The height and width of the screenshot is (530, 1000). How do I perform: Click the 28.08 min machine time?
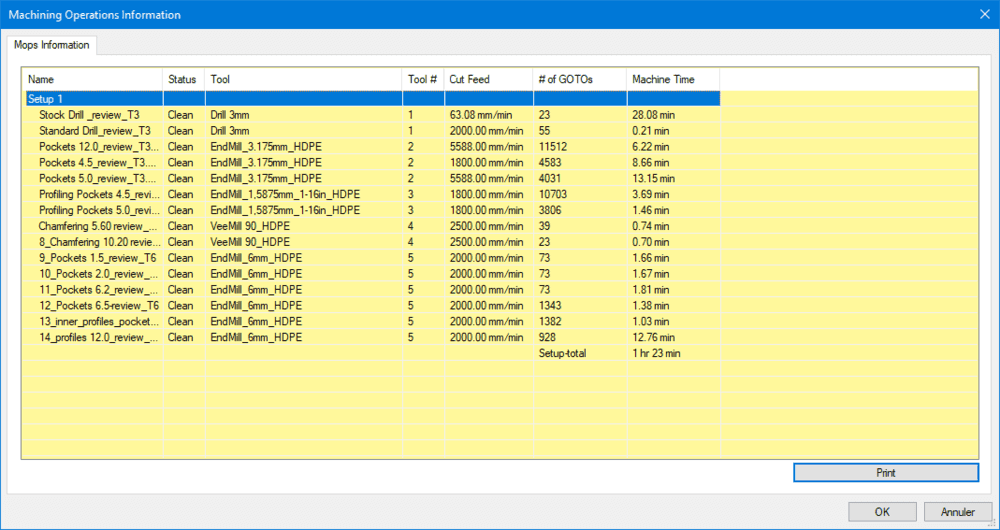click(654, 115)
